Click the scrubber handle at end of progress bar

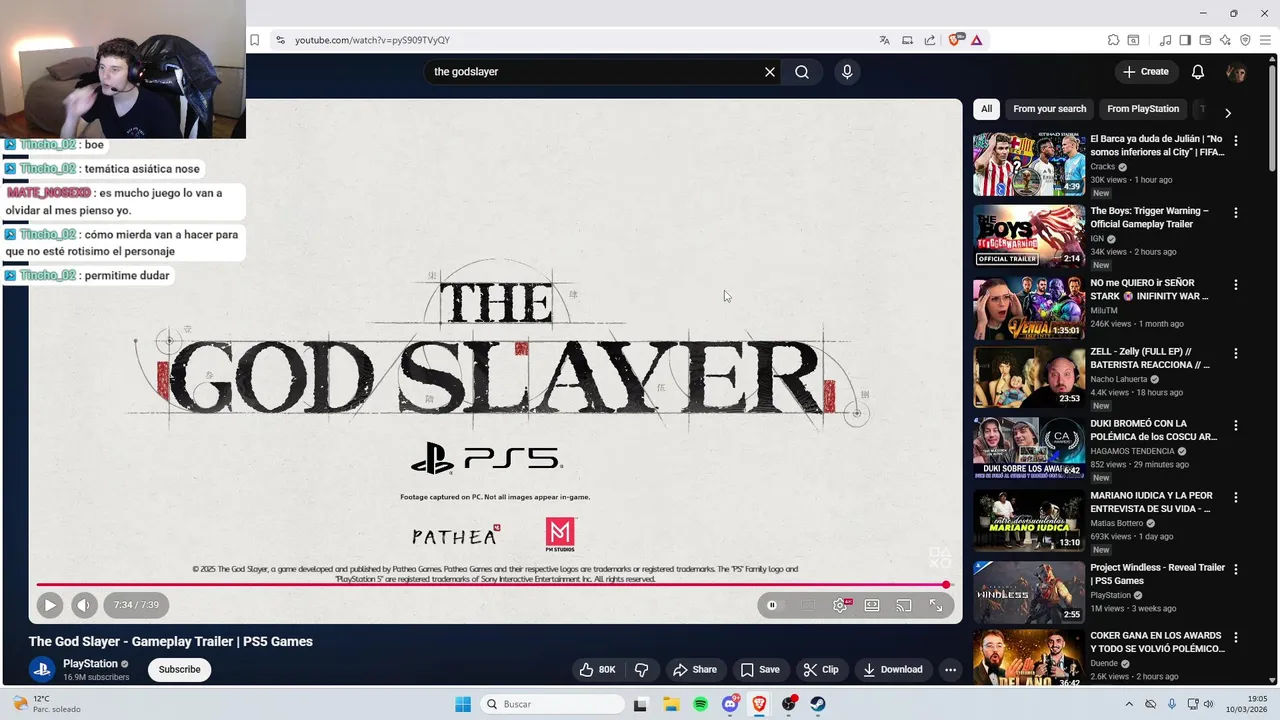946,585
